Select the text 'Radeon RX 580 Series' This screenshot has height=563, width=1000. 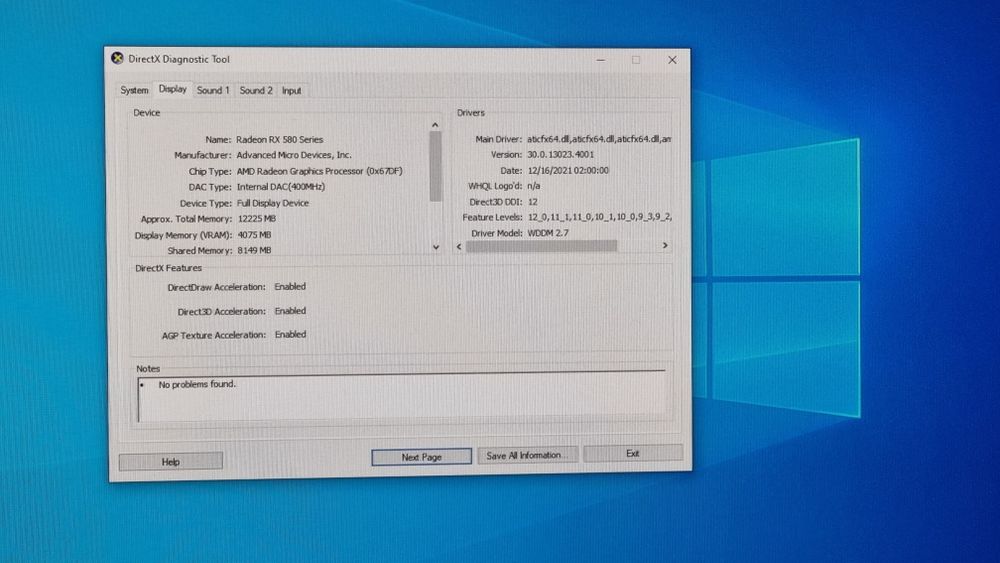pyautogui.click(x=279, y=139)
